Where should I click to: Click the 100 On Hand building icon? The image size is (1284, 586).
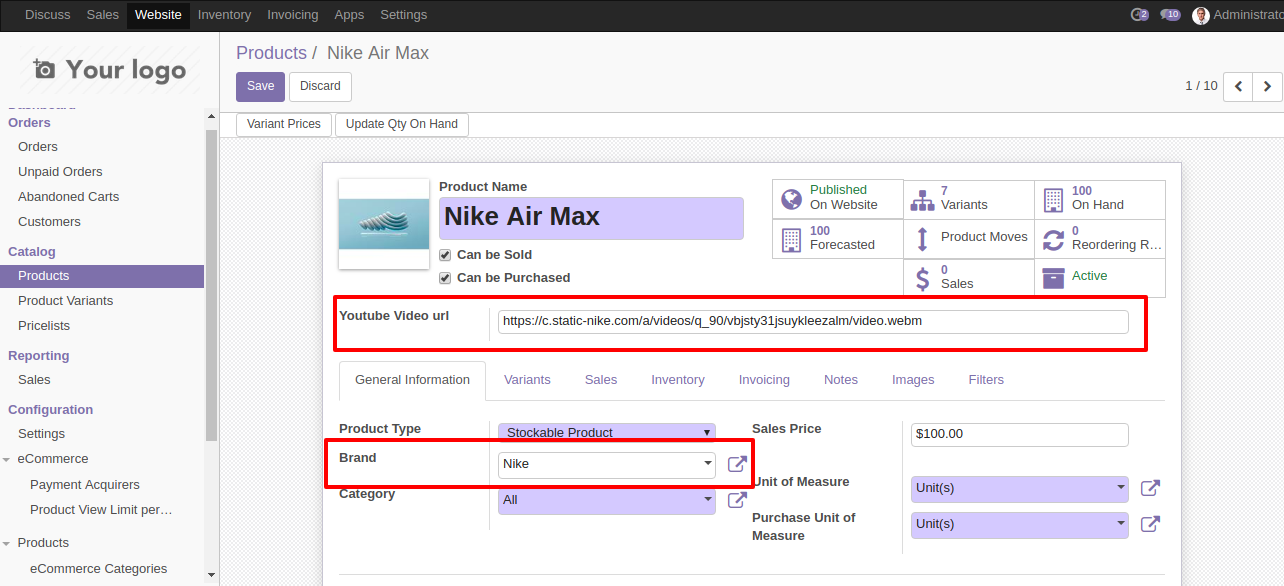[1053, 198]
